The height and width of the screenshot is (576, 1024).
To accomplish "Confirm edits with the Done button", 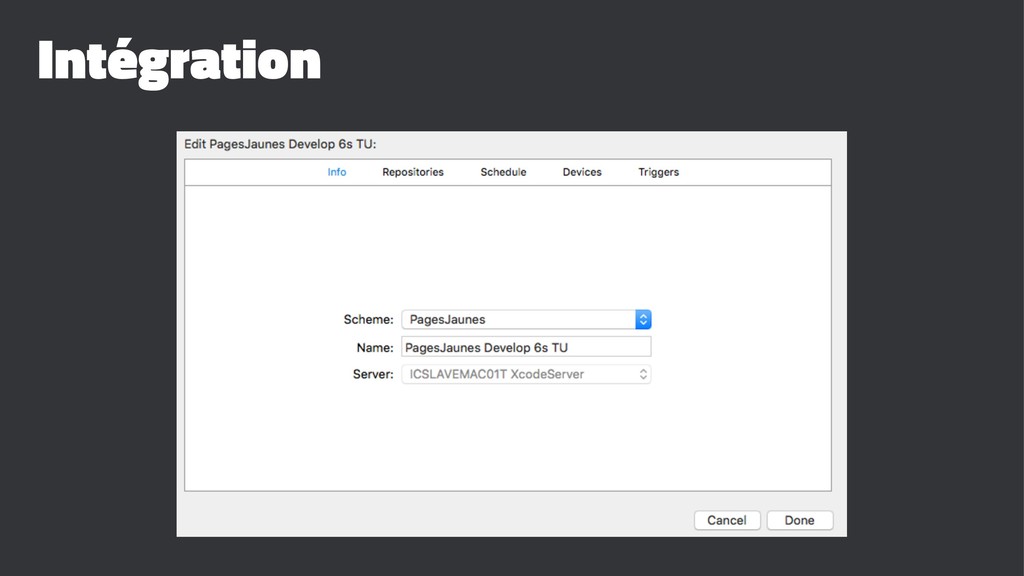I will 799,520.
